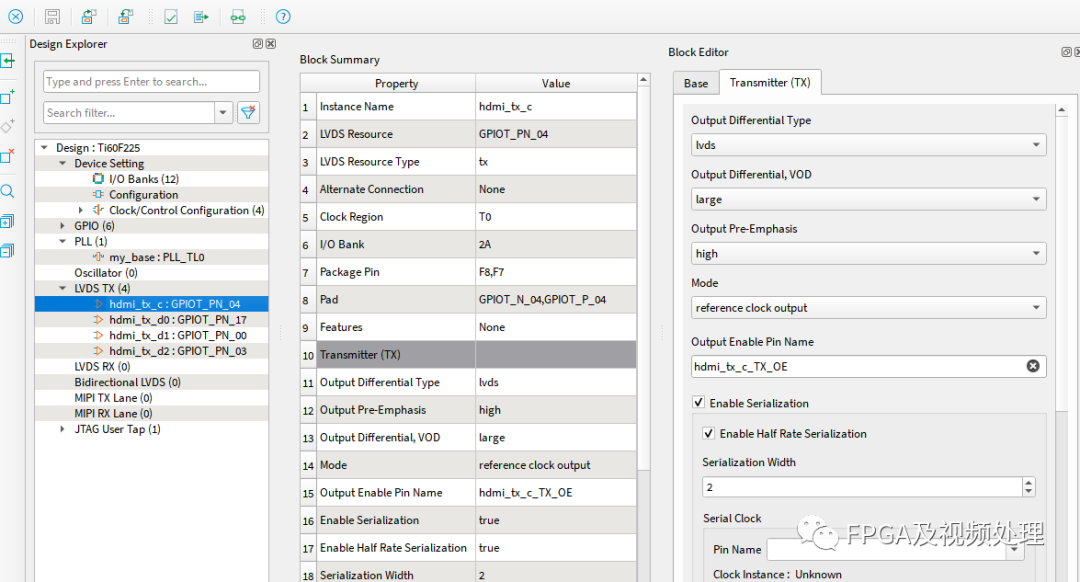
Task: Float the Design Explorer panel
Action: click(258, 44)
